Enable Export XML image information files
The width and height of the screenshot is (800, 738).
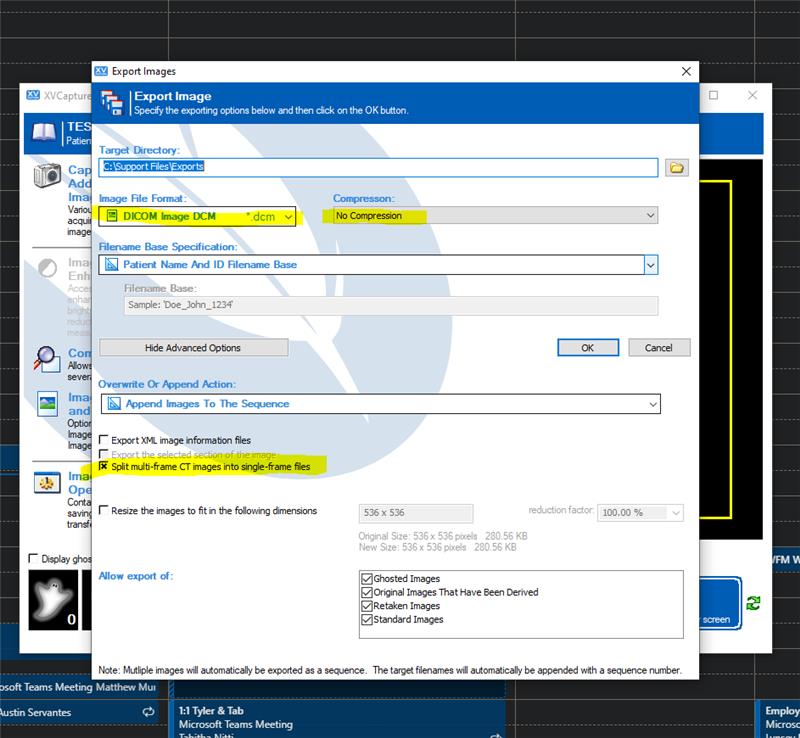point(104,439)
